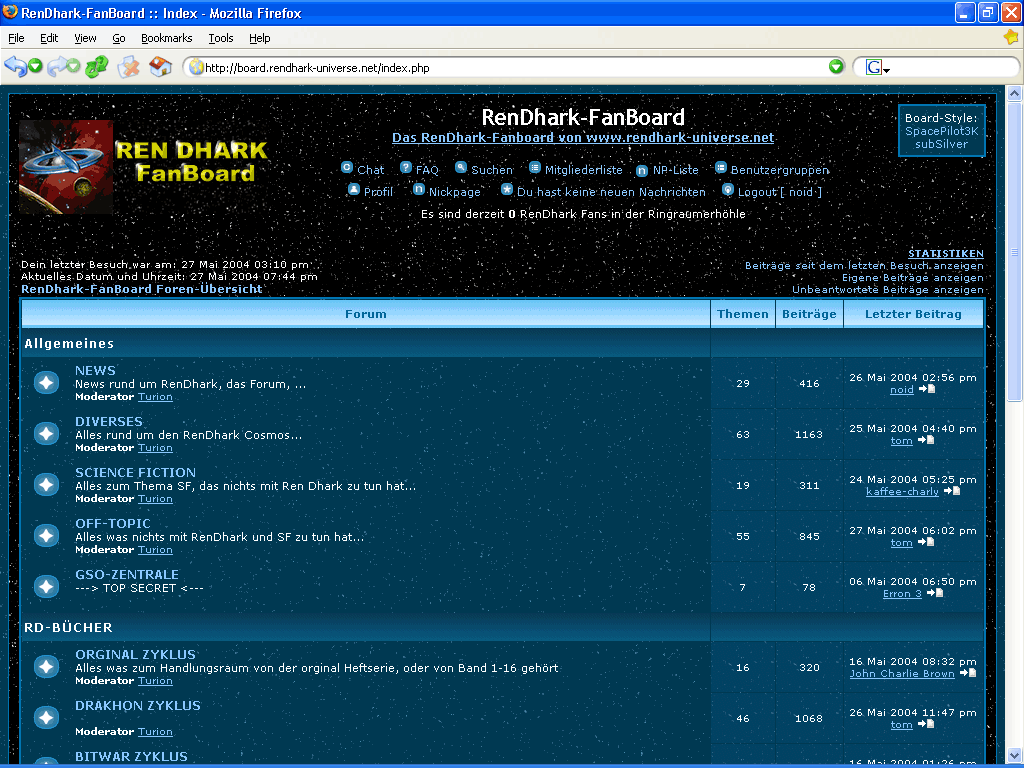Click the vertical scrollbar down arrow

pos(1014,757)
